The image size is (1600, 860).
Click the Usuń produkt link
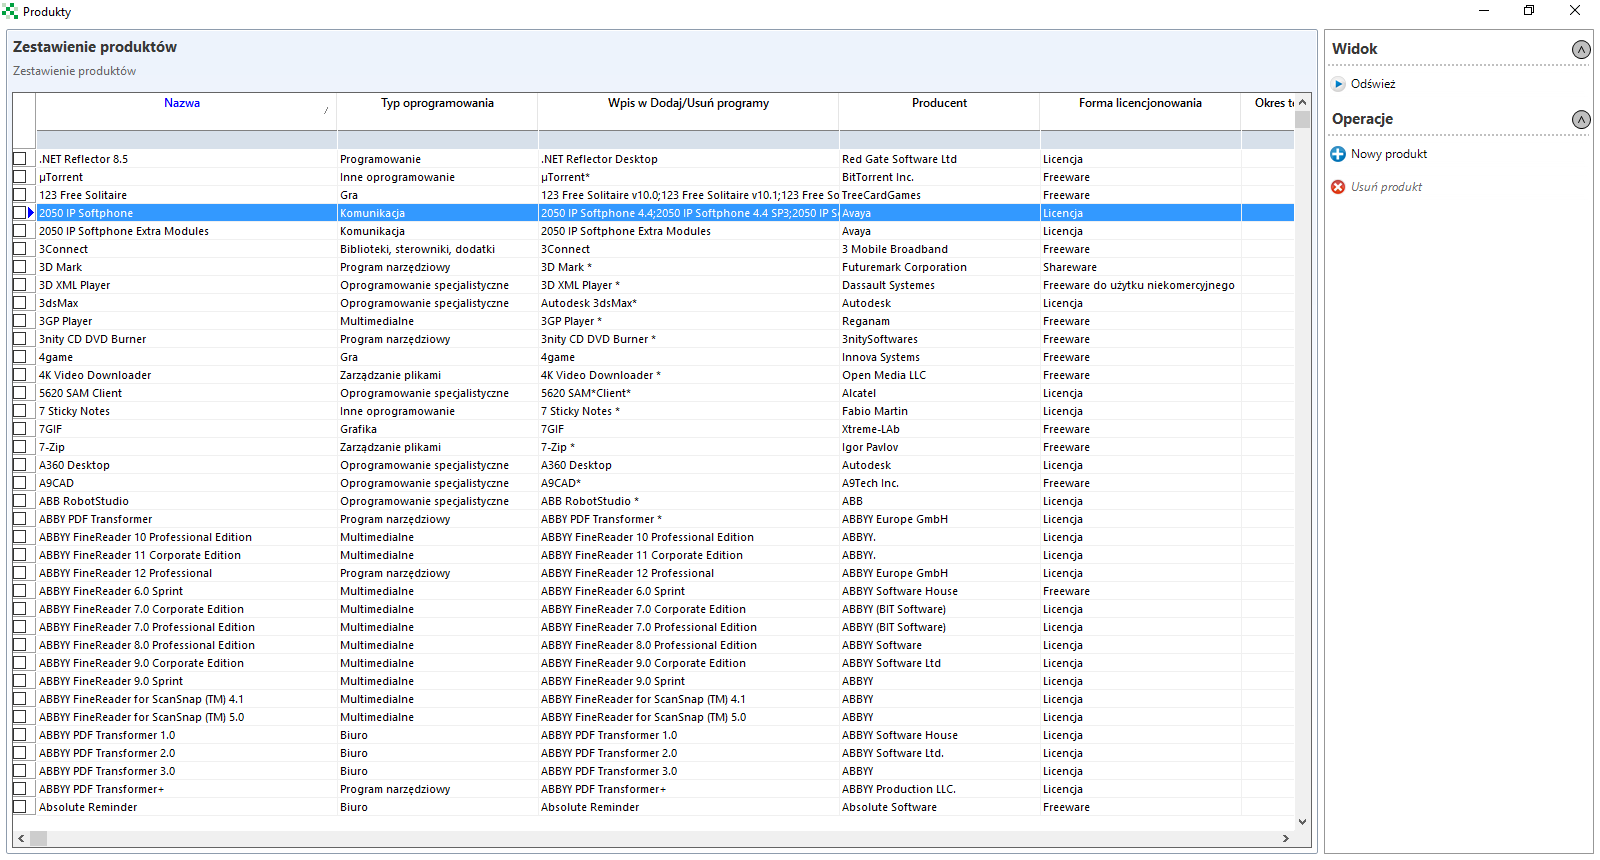click(x=1386, y=187)
